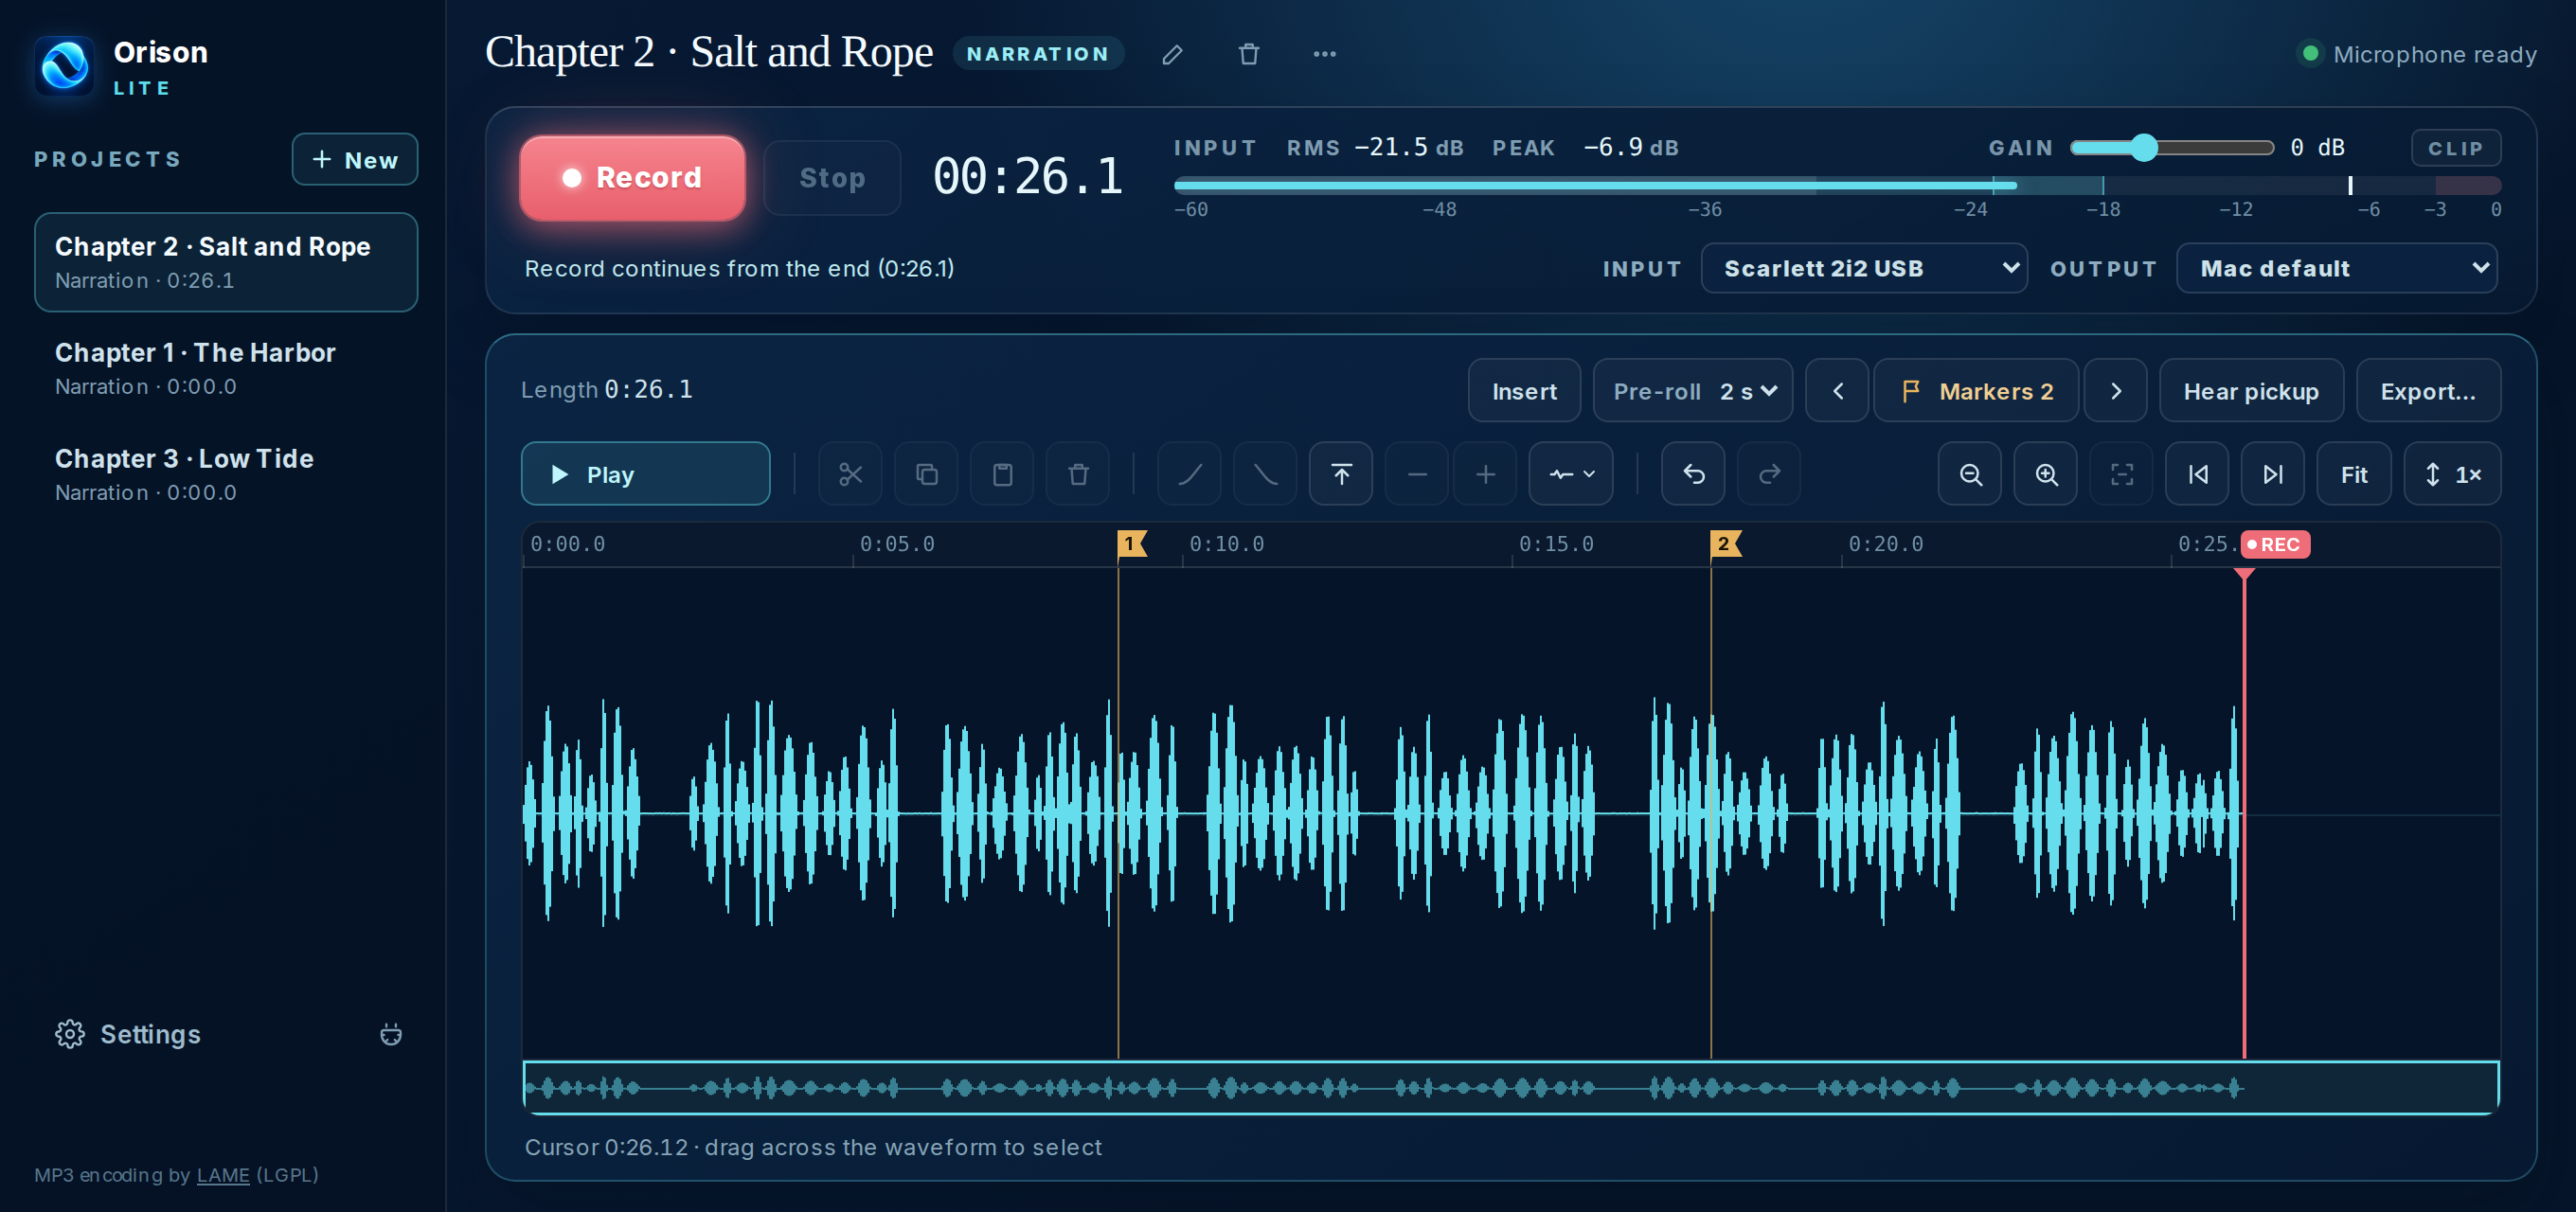The height and width of the screenshot is (1212, 2576).
Task: Select Chapter 2 · Salt and Rope project
Action: 226,262
